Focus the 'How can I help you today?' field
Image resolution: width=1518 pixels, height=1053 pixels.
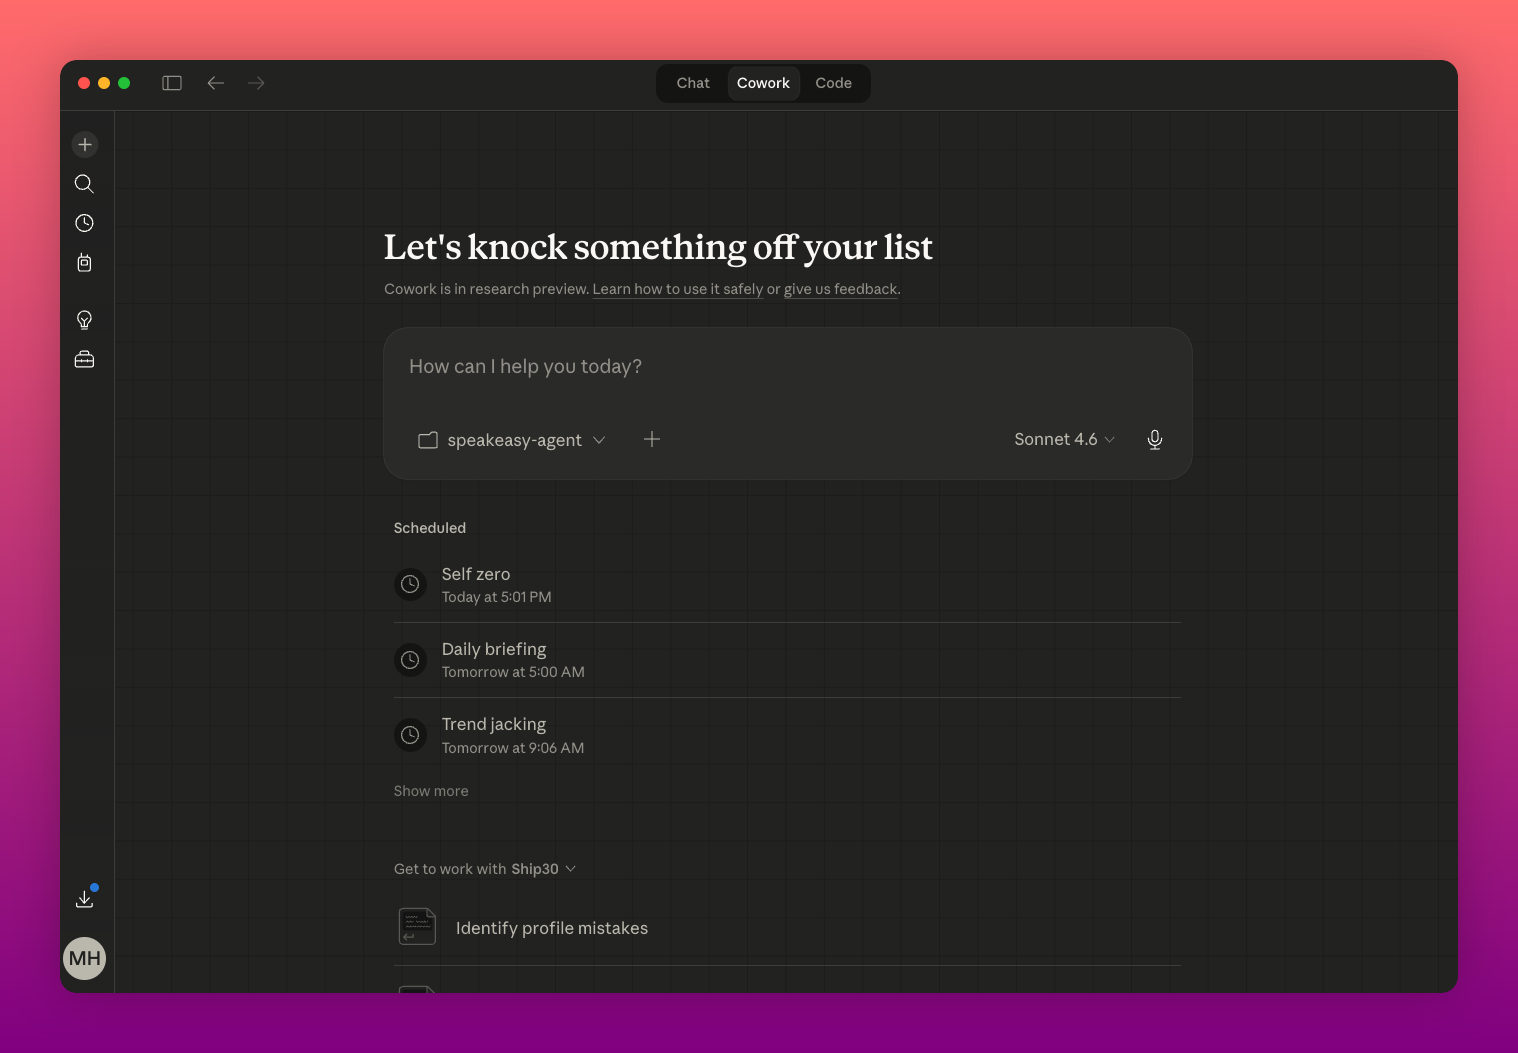click(x=786, y=367)
